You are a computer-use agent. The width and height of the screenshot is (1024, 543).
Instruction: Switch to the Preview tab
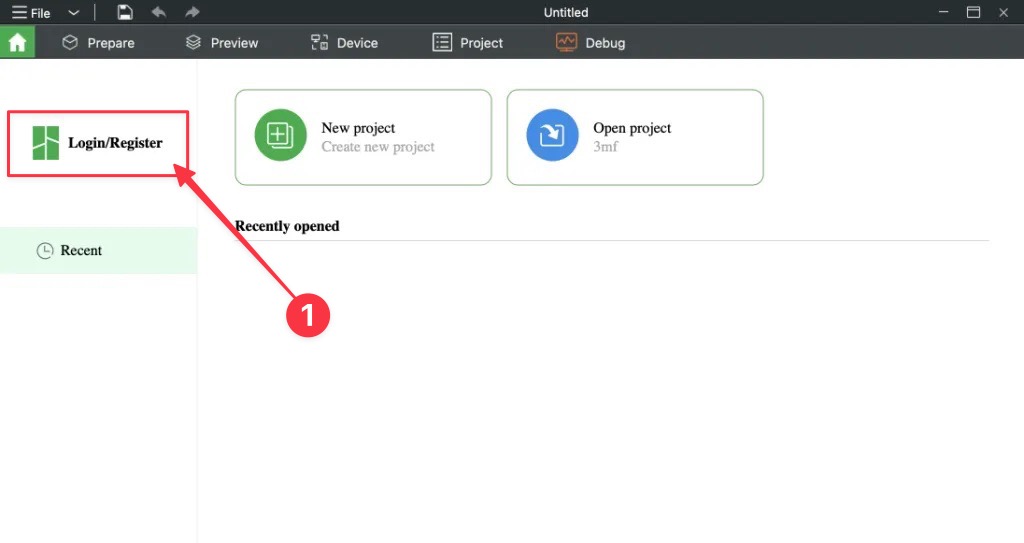point(222,43)
